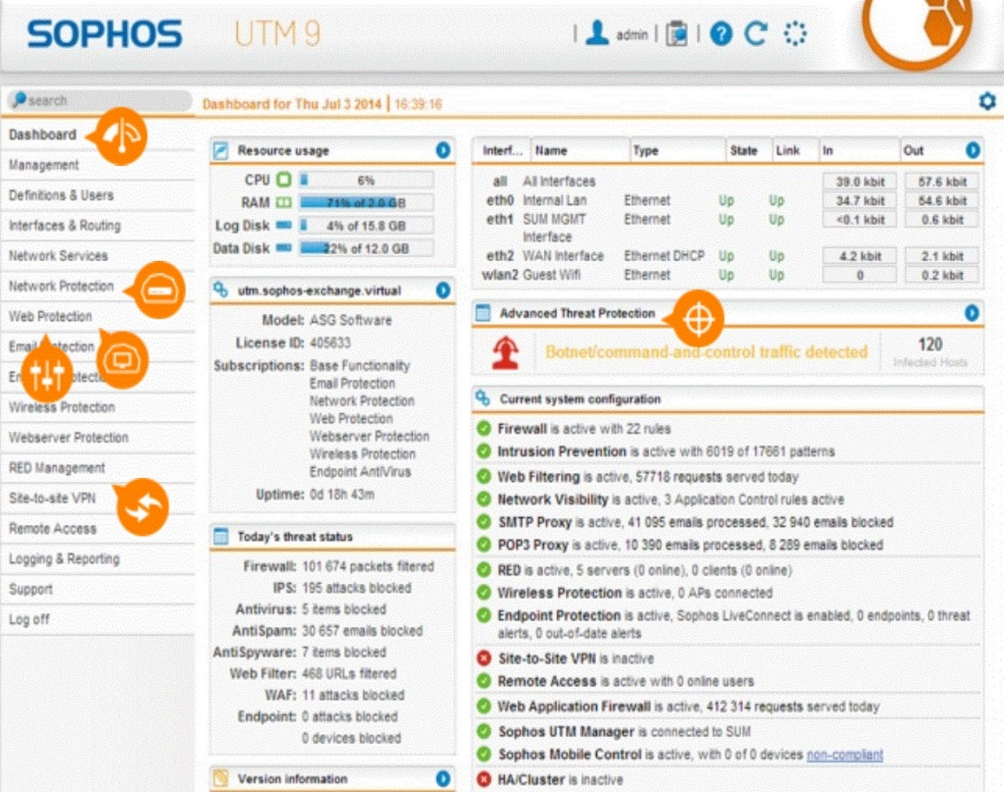
Task: Expand the utm.sophos-exchange.virtual panel arrow
Action: (x=443, y=290)
